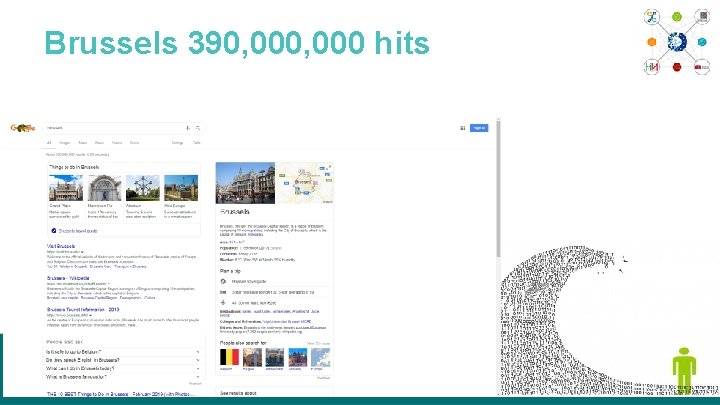Open dropdown arrow beside Wikipedia result URL
This screenshot has width=720, height=405.
click(108, 284)
